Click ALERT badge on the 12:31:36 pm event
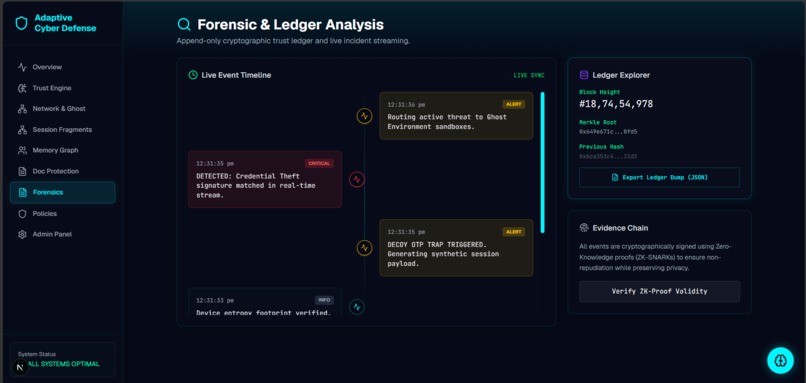Image resolution: width=806 pixels, height=383 pixels. pos(514,104)
